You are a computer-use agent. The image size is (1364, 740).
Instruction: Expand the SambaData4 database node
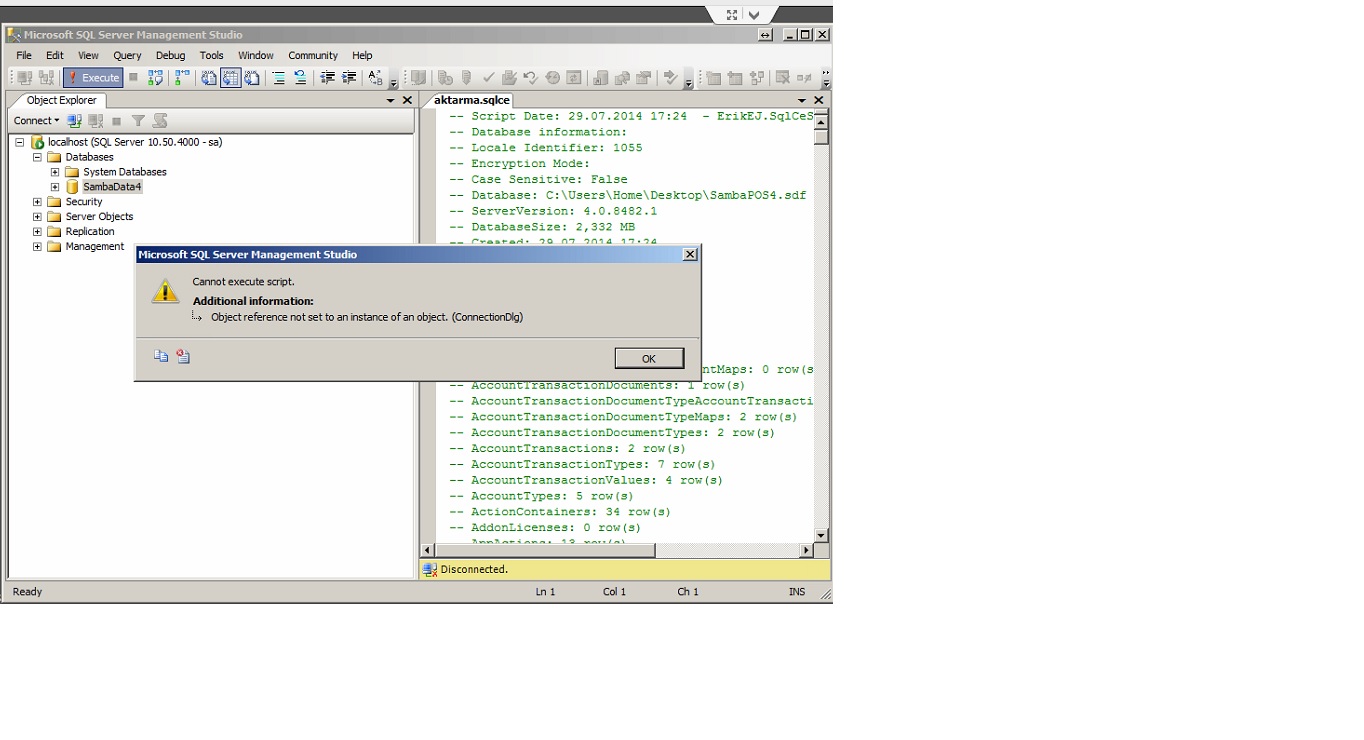[x=55, y=187]
